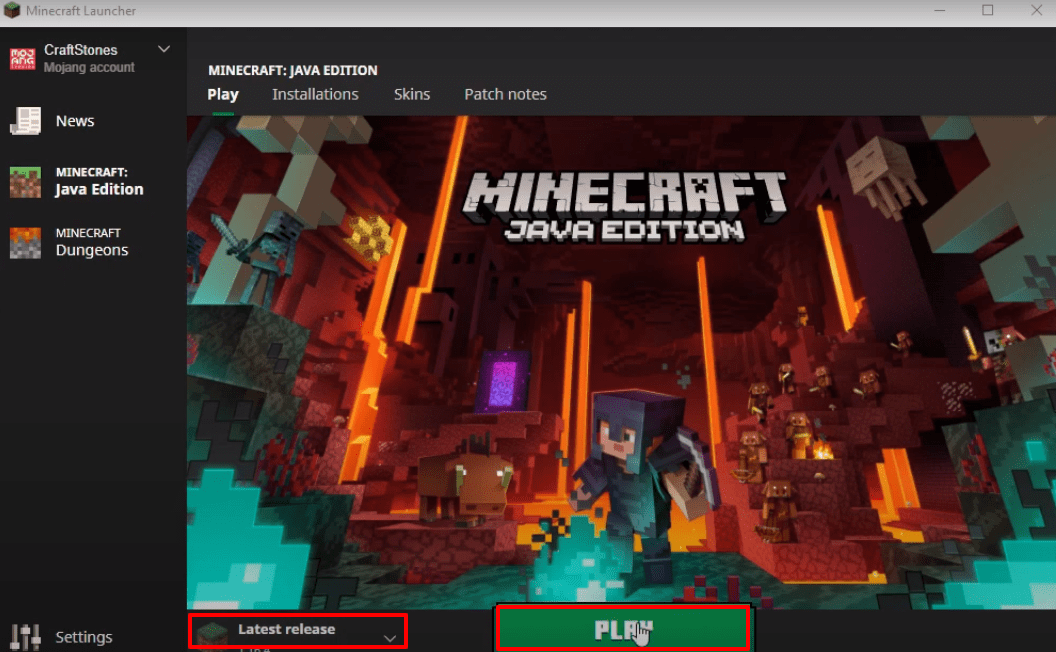Minimize the Minecraft Launcher window
The height and width of the screenshot is (652, 1056).
(939, 10)
